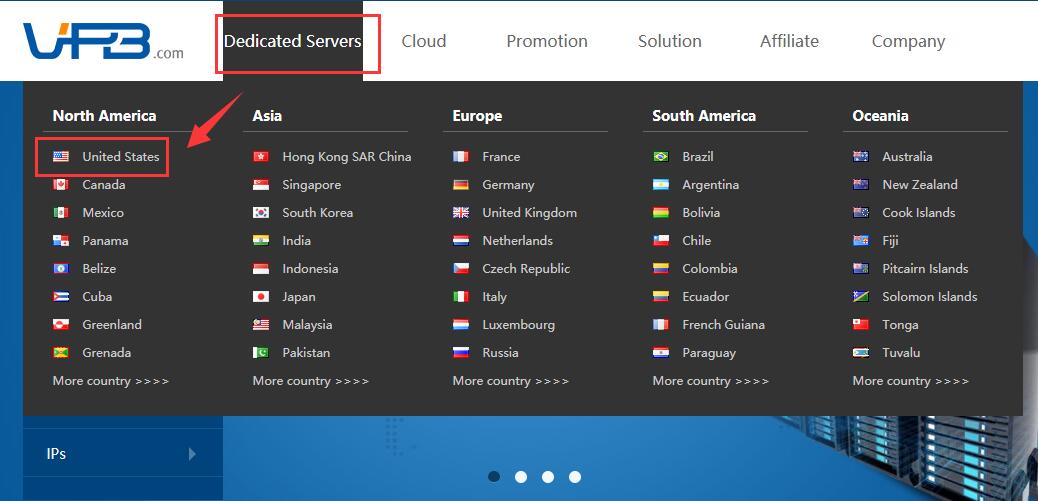This screenshot has height=501, width=1038.
Task: Choose Fiji from Oceania list
Action: pyautogui.click(x=890, y=241)
